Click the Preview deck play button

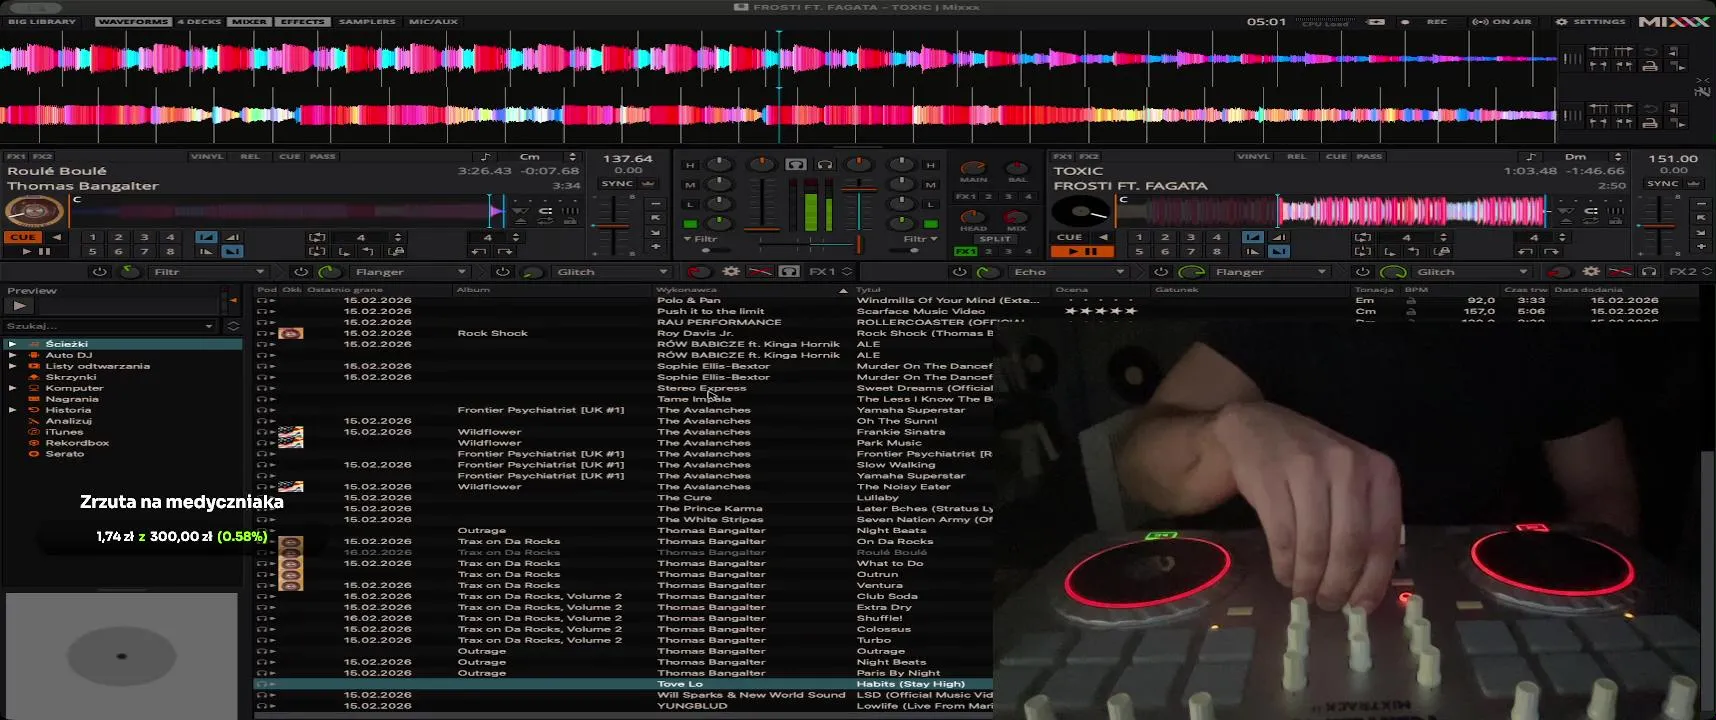point(19,306)
